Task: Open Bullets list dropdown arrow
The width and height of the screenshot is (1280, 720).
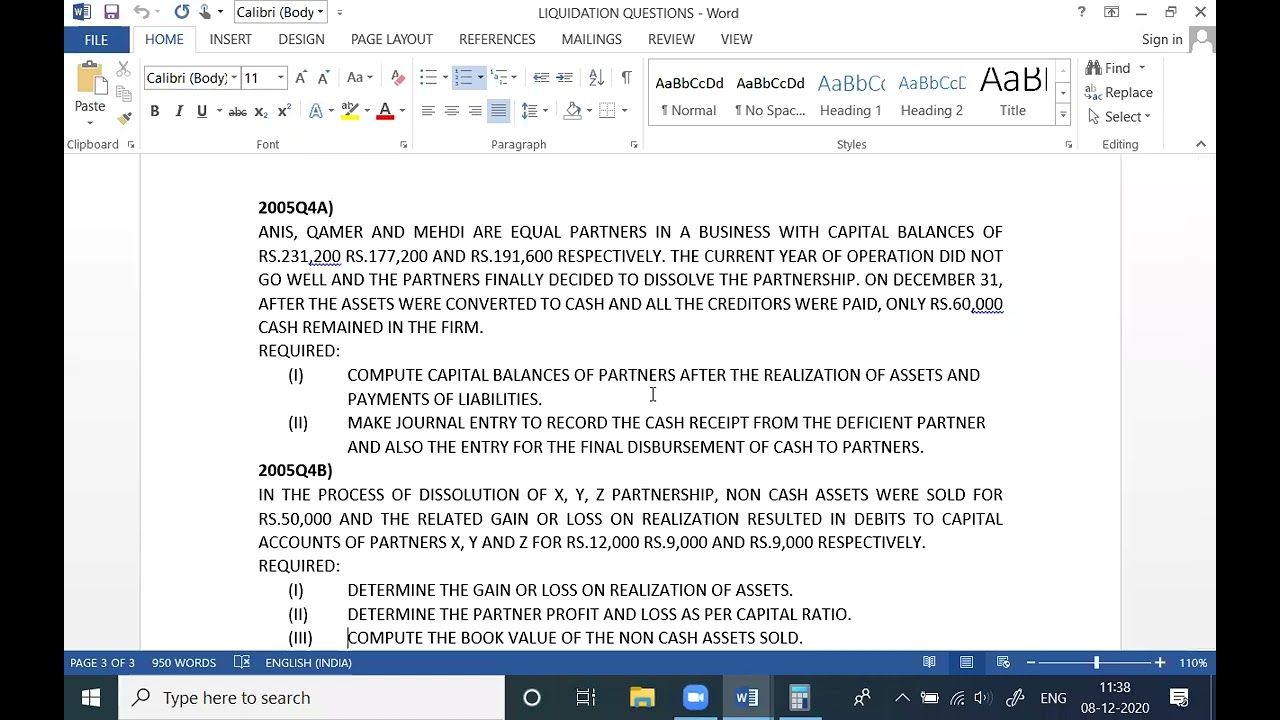Action: (446, 78)
